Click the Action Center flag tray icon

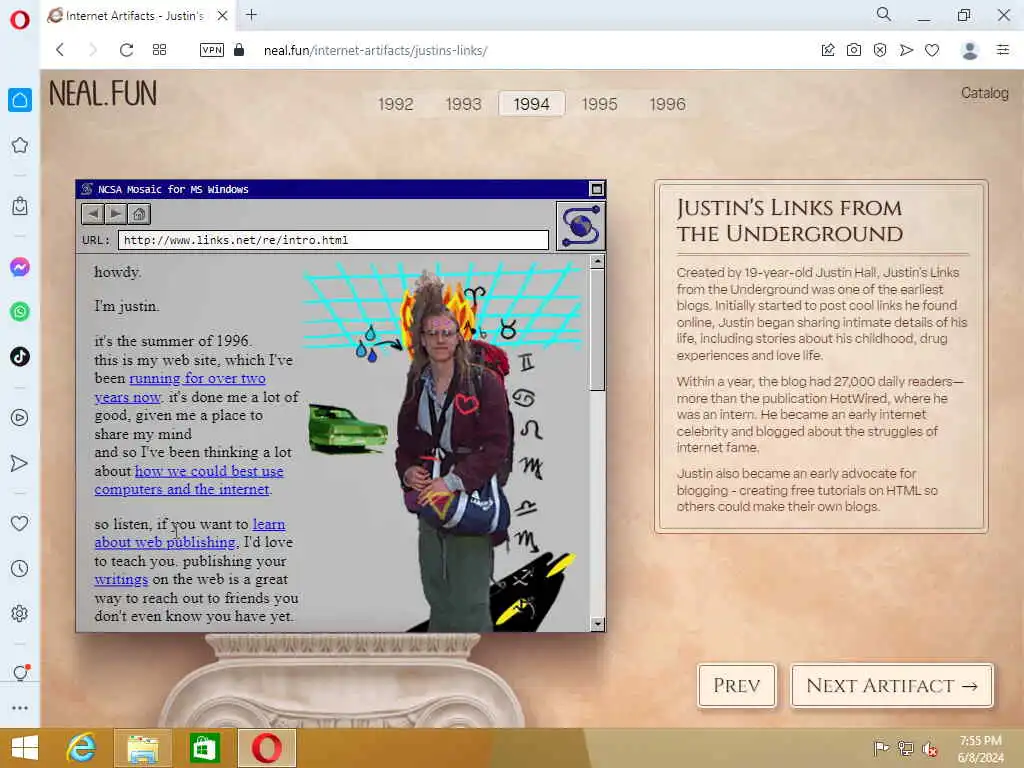pos(881,748)
